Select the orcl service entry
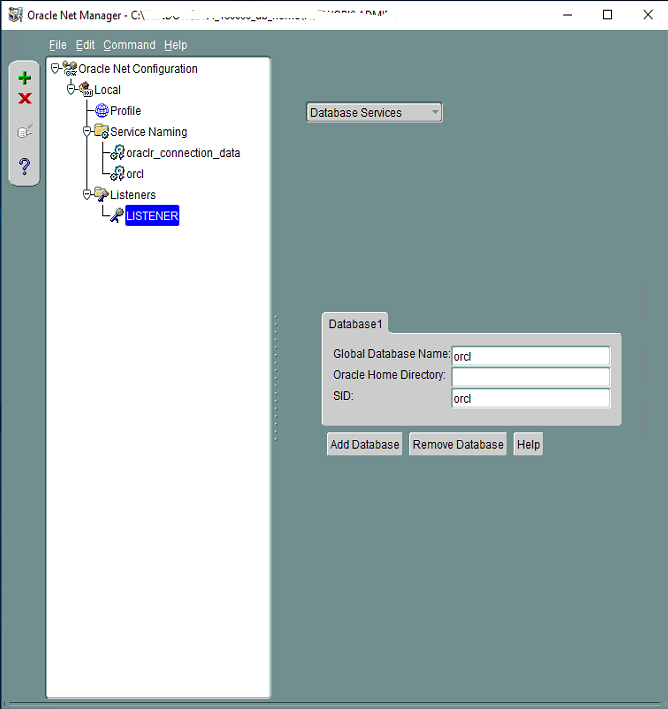Image resolution: width=668 pixels, height=709 pixels. click(x=135, y=174)
